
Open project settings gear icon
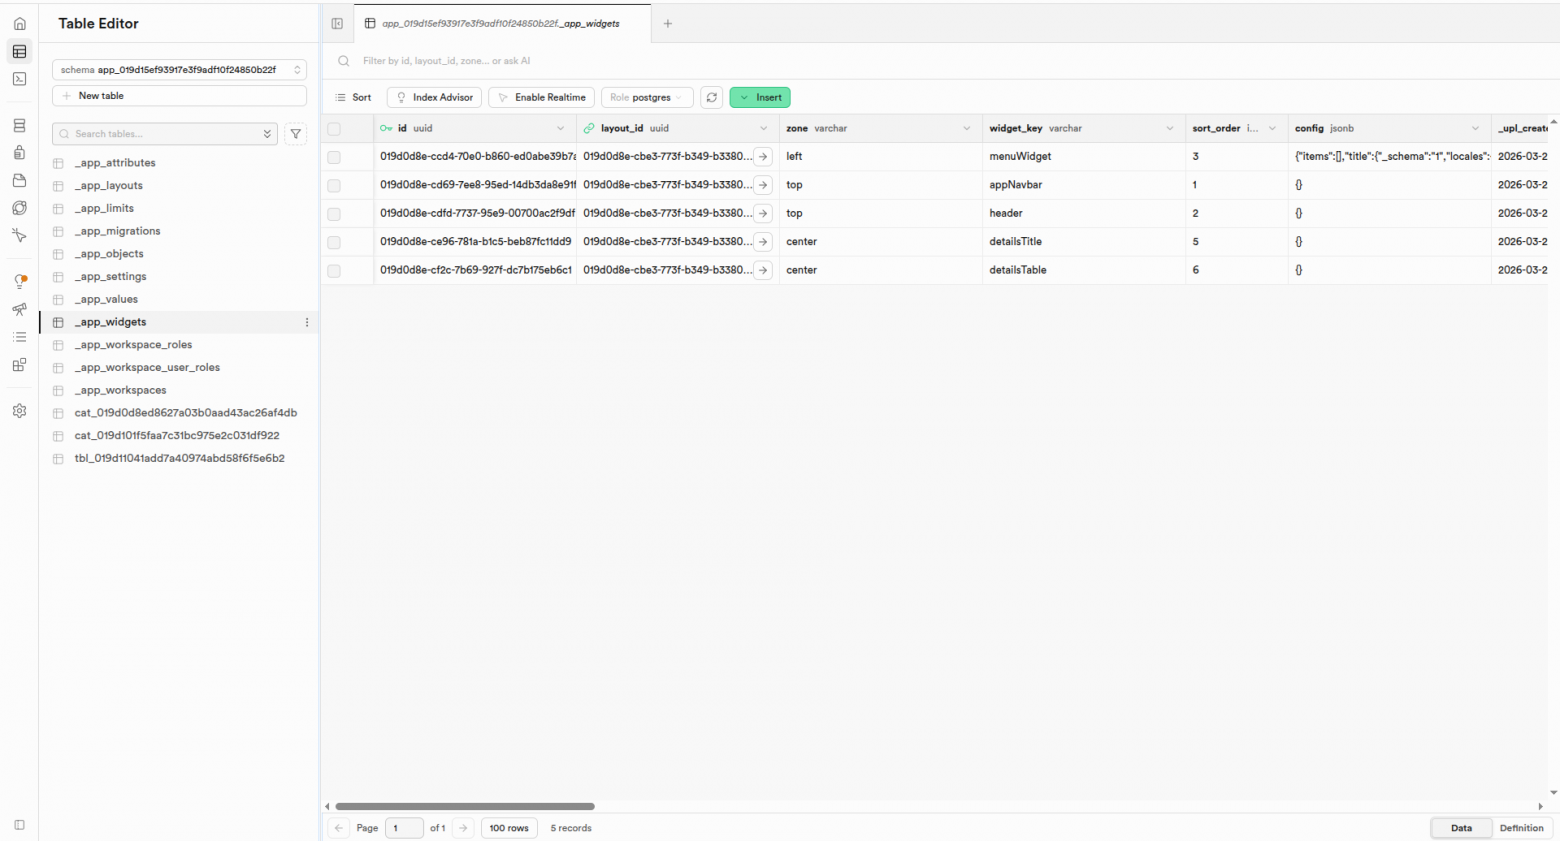(19, 411)
